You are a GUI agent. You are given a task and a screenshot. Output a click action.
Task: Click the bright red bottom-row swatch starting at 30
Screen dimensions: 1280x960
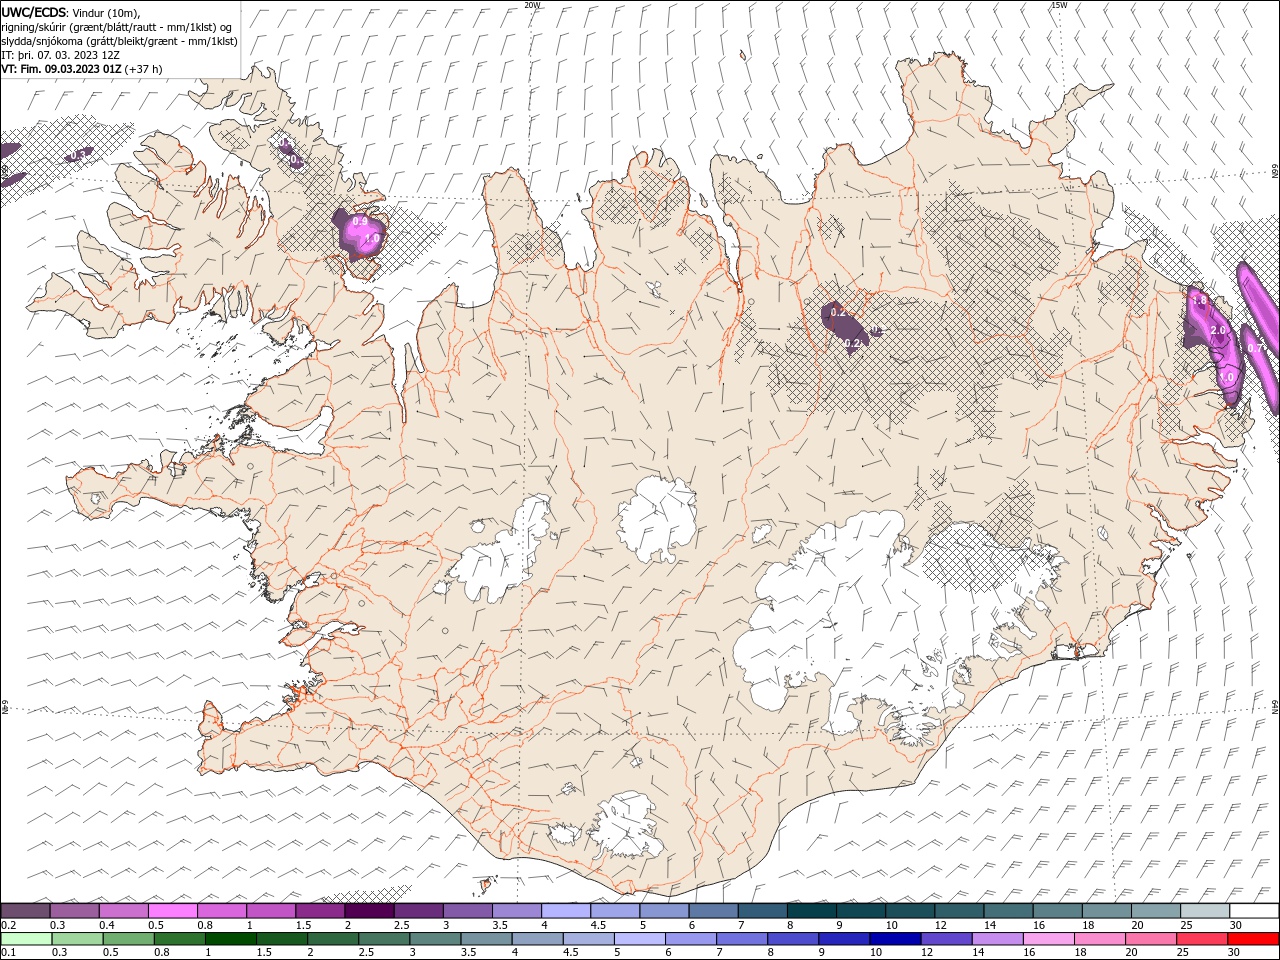click(x=1253, y=939)
